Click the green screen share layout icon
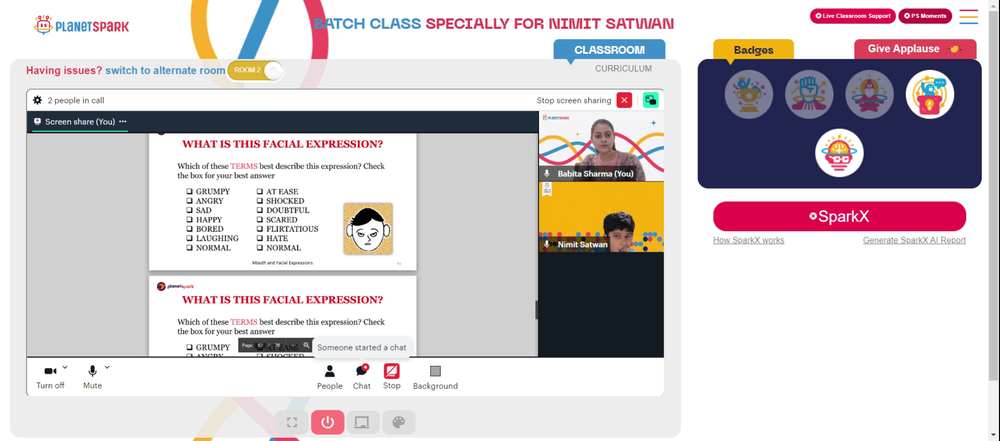 coord(651,100)
